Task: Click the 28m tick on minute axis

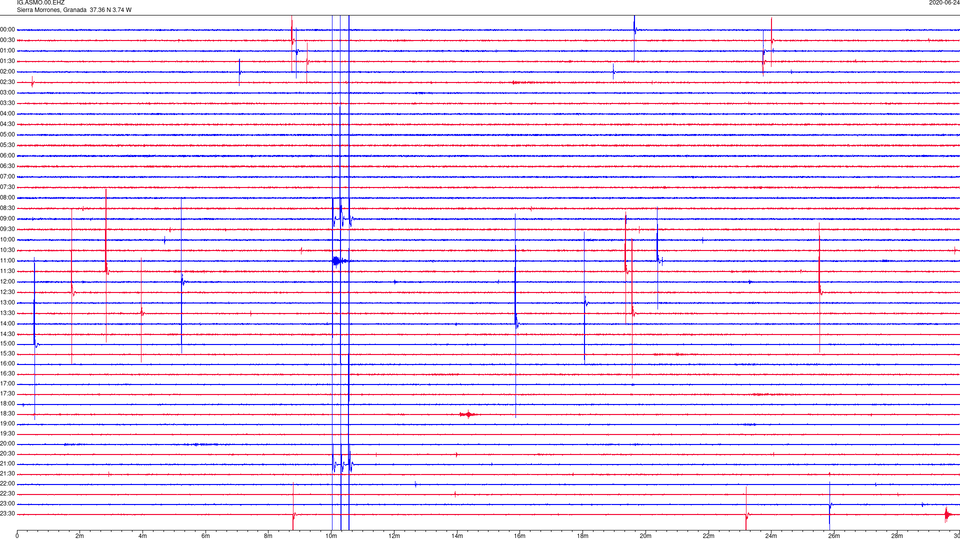Action: coord(897,536)
